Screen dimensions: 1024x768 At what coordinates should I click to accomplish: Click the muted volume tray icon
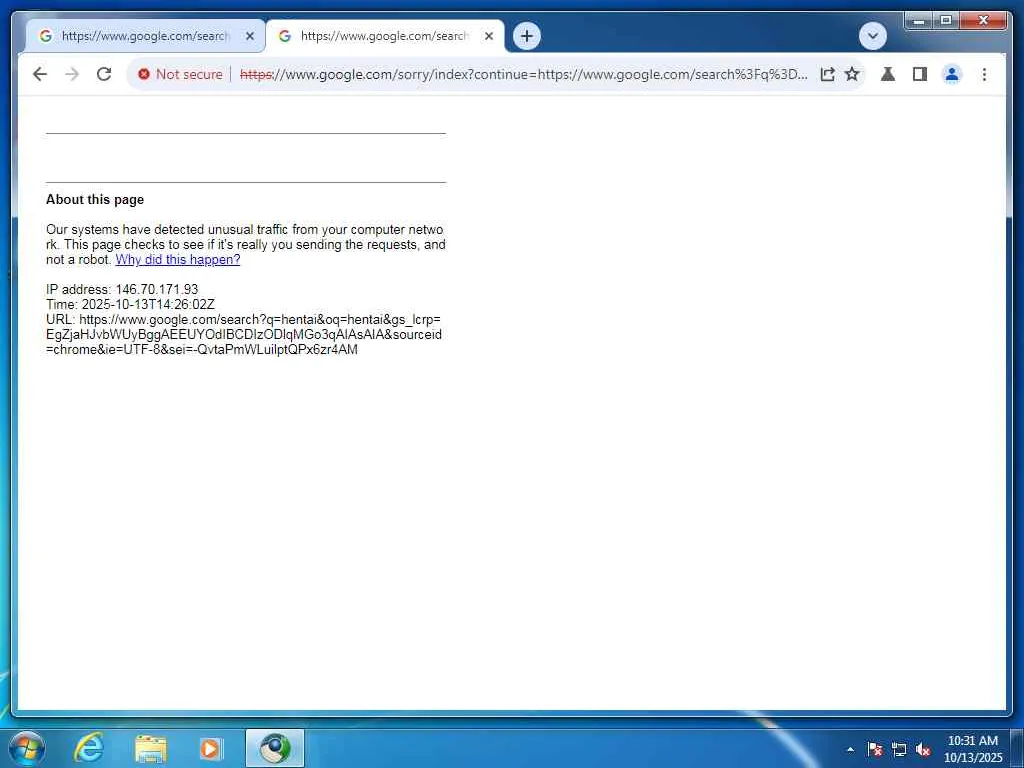point(922,749)
